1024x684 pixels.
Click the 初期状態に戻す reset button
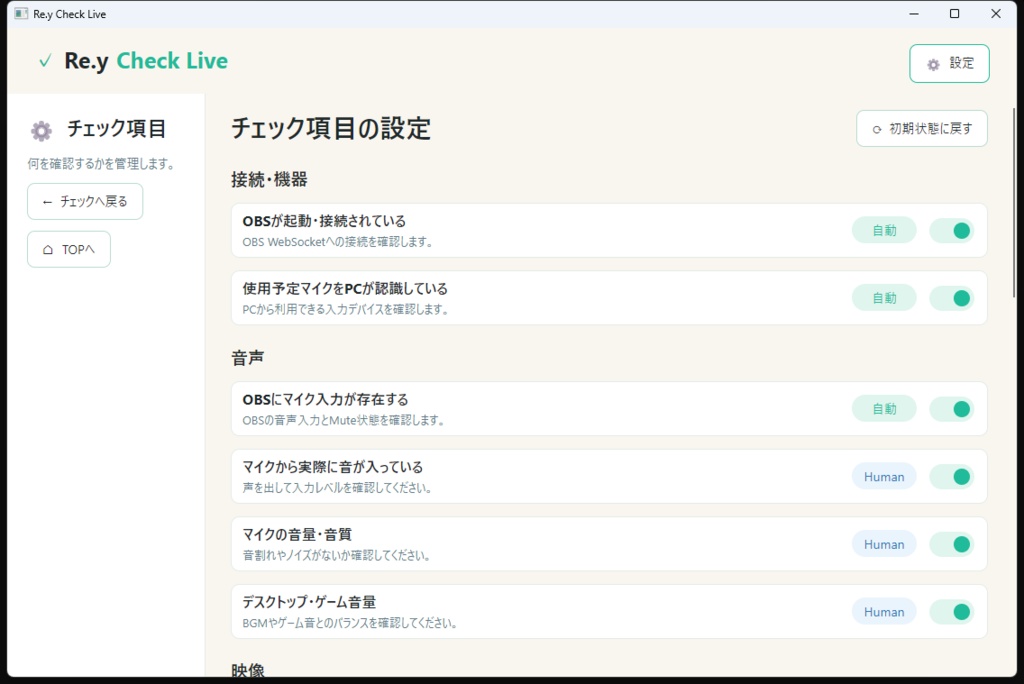(921, 129)
